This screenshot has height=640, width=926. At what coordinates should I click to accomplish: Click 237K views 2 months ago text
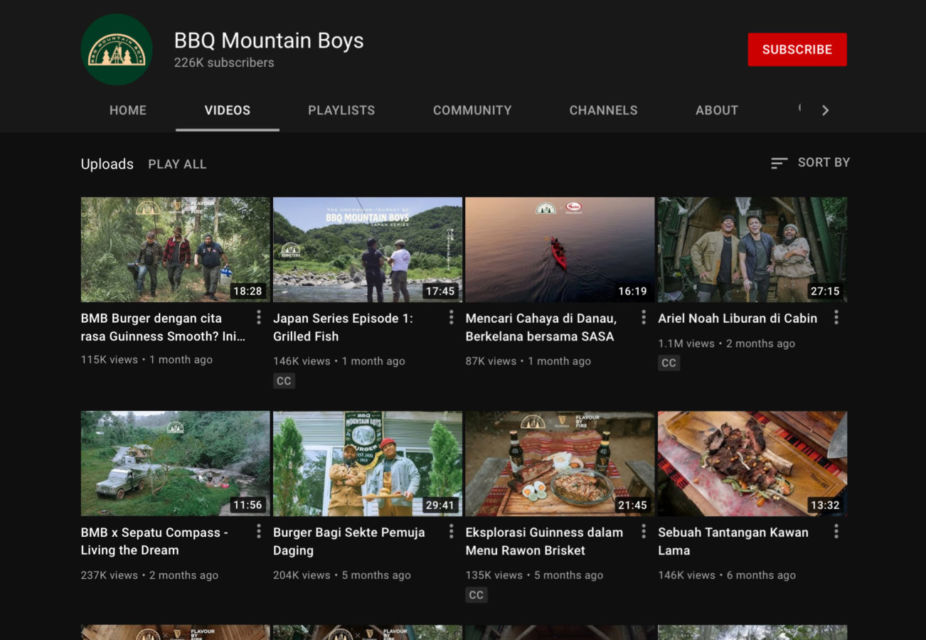[149, 575]
